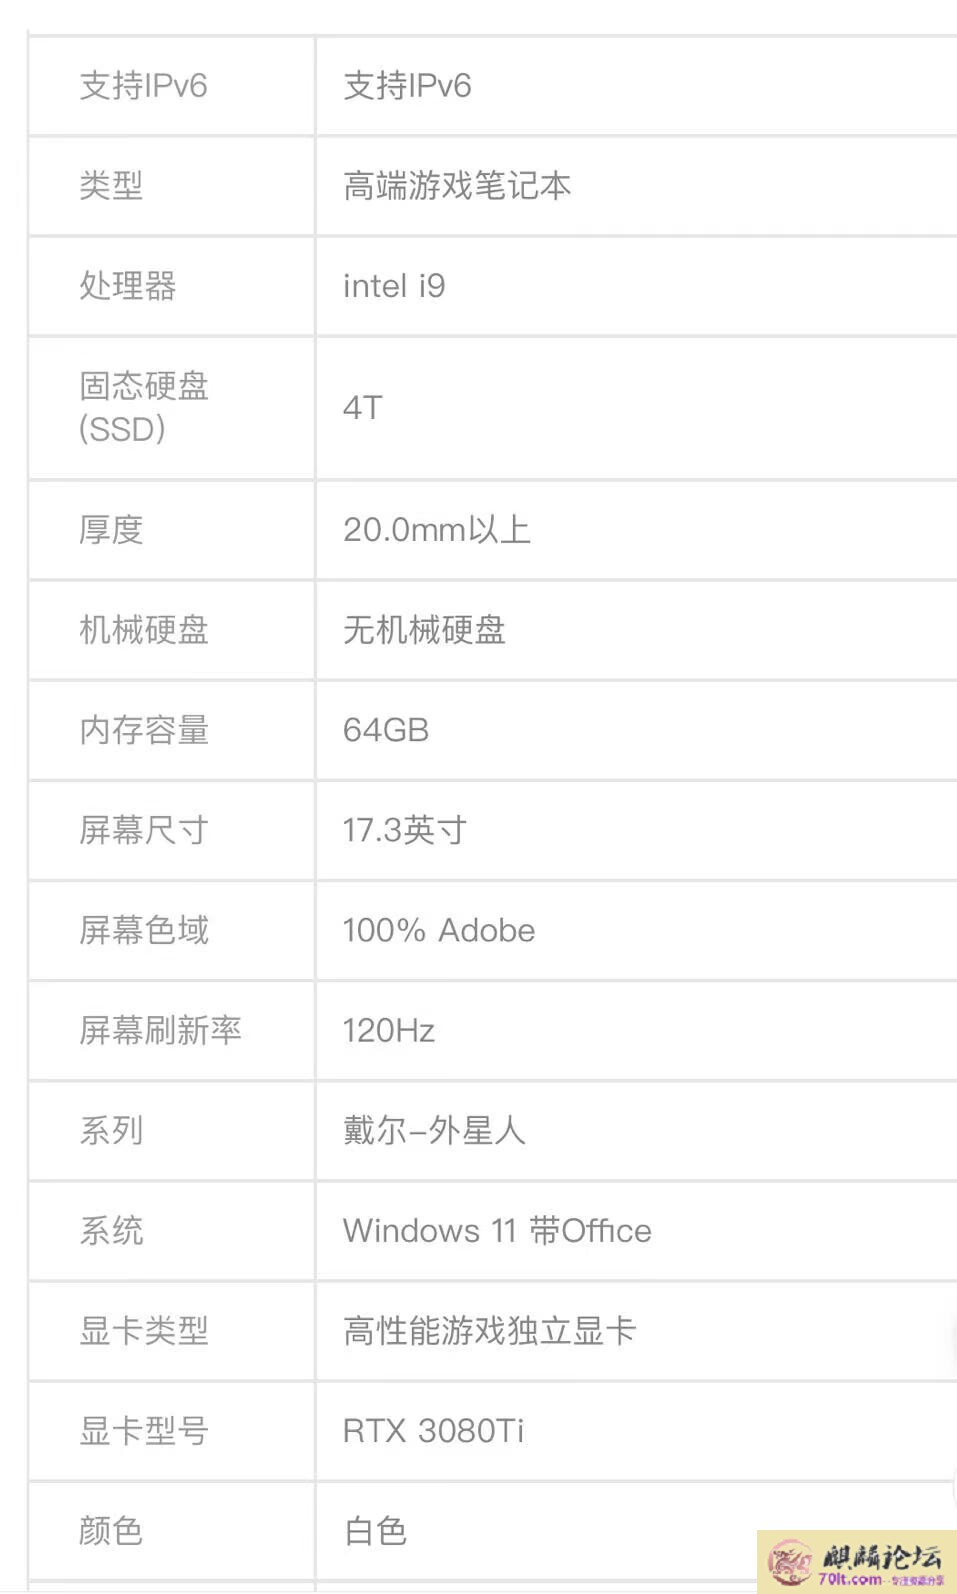
Task: Click the 类型 label cell
Action: point(172,186)
